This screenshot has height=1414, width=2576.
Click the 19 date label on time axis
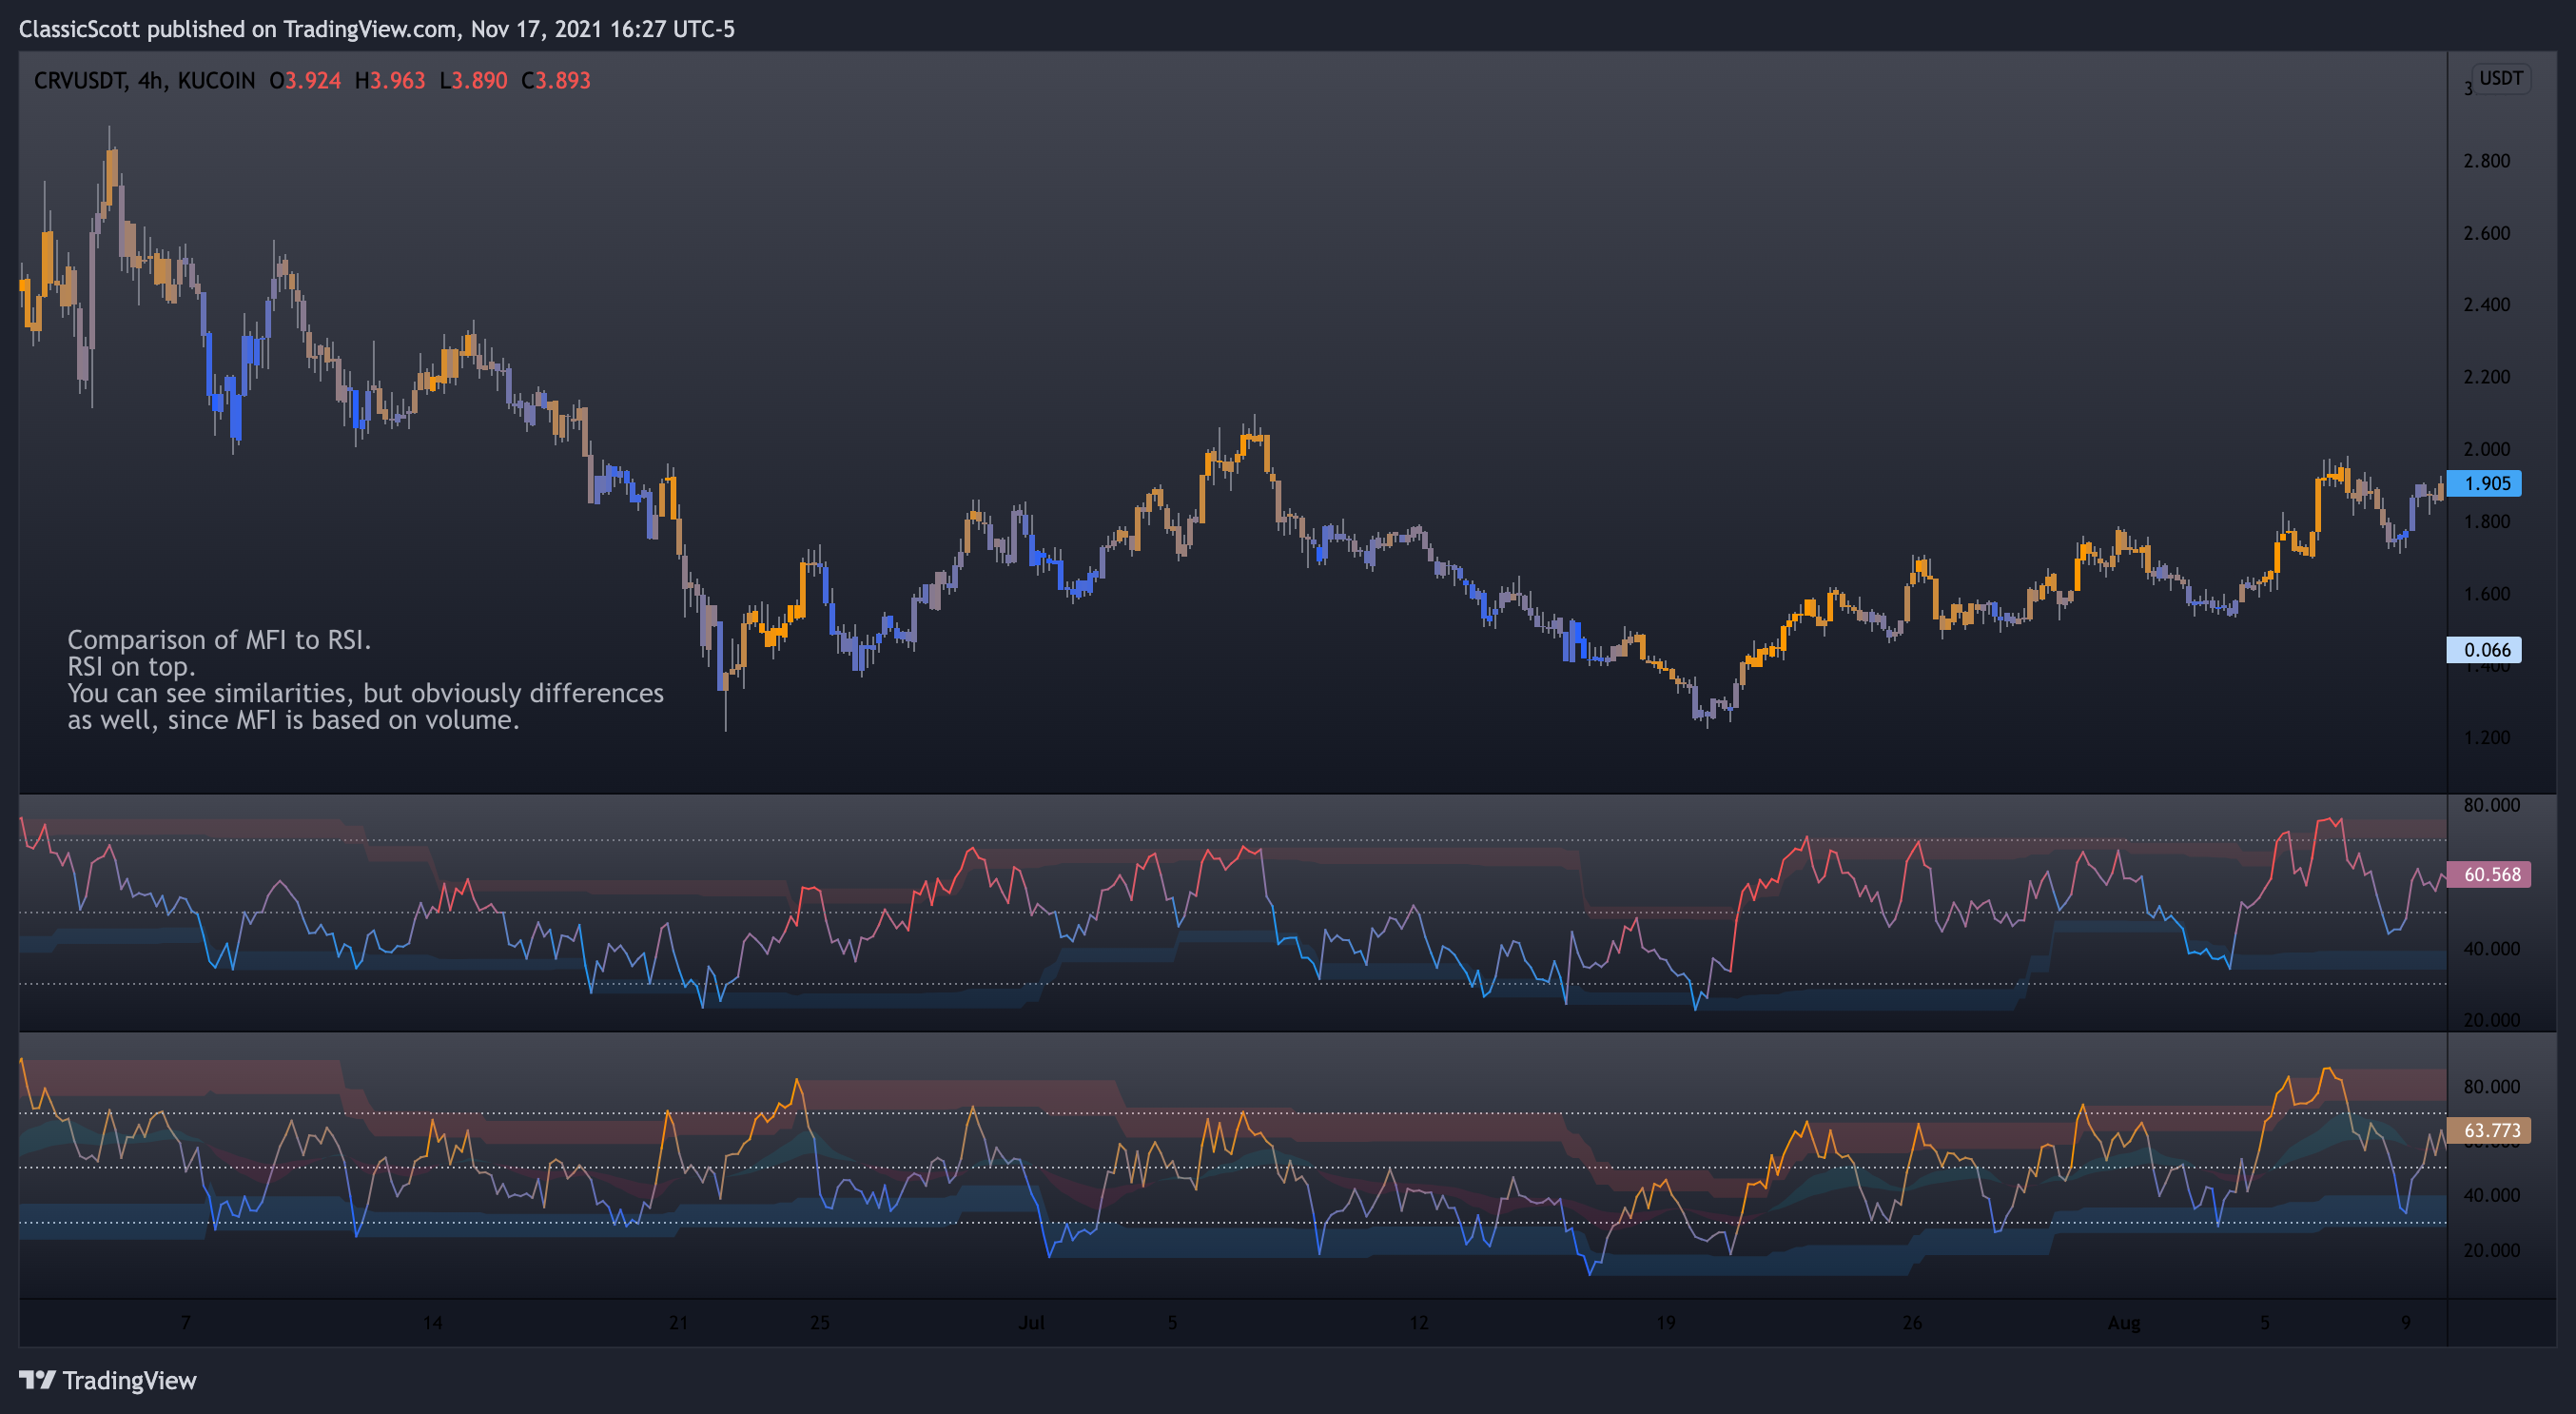pyautogui.click(x=1666, y=1322)
